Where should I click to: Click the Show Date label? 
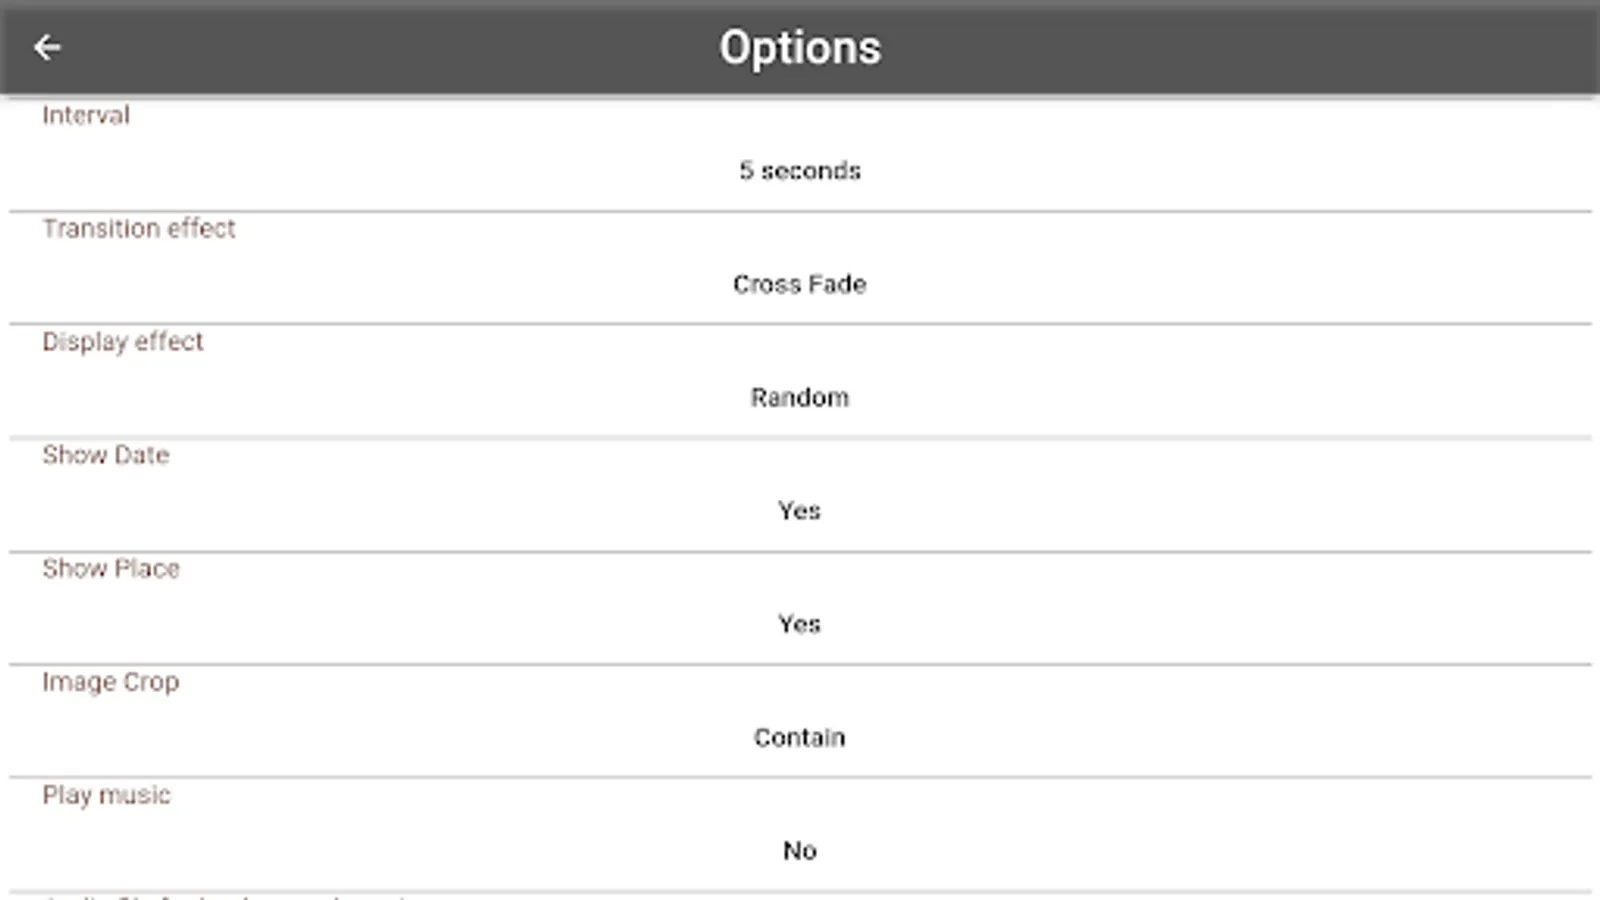tap(106, 455)
